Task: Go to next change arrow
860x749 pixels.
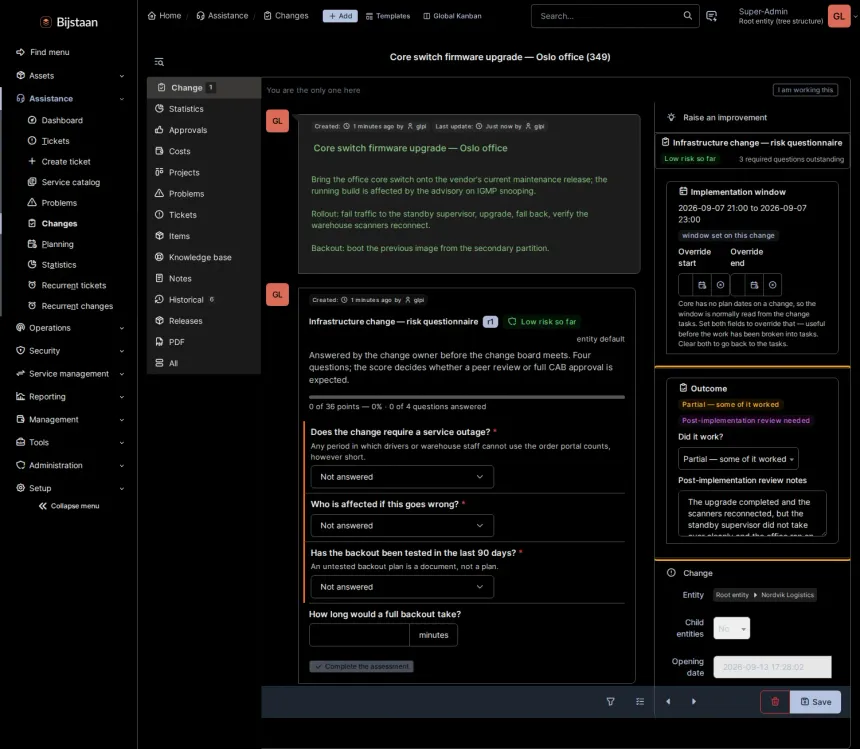Action: point(694,702)
